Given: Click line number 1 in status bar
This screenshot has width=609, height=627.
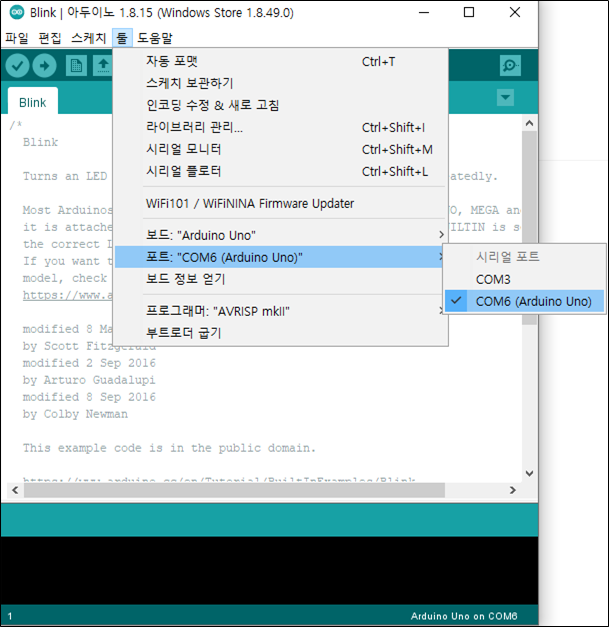Looking at the screenshot, I should coord(10,616).
